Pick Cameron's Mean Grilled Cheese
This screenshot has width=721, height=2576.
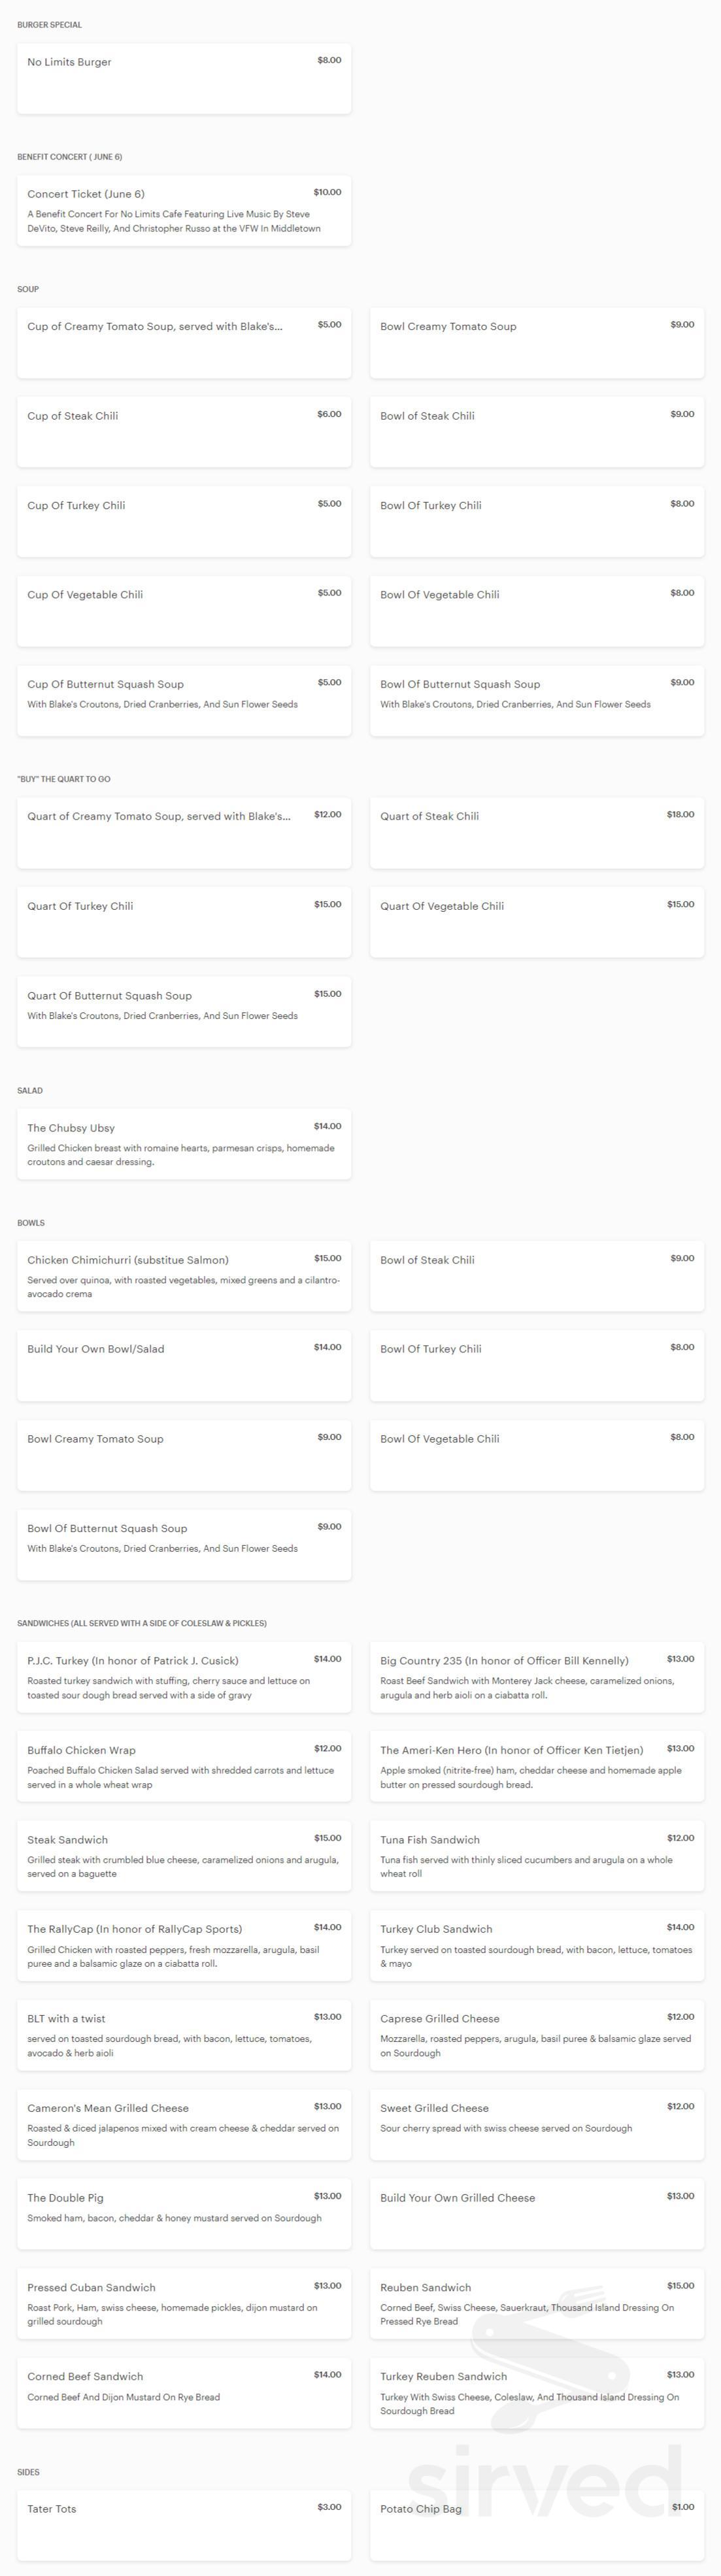[184, 2124]
